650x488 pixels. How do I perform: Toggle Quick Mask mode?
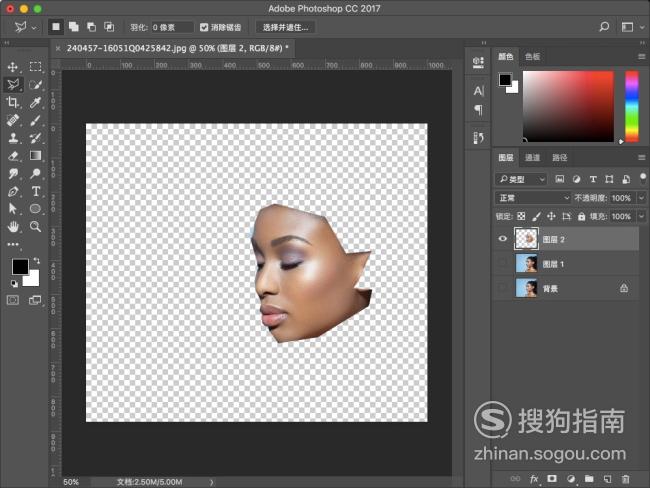(13, 300)
